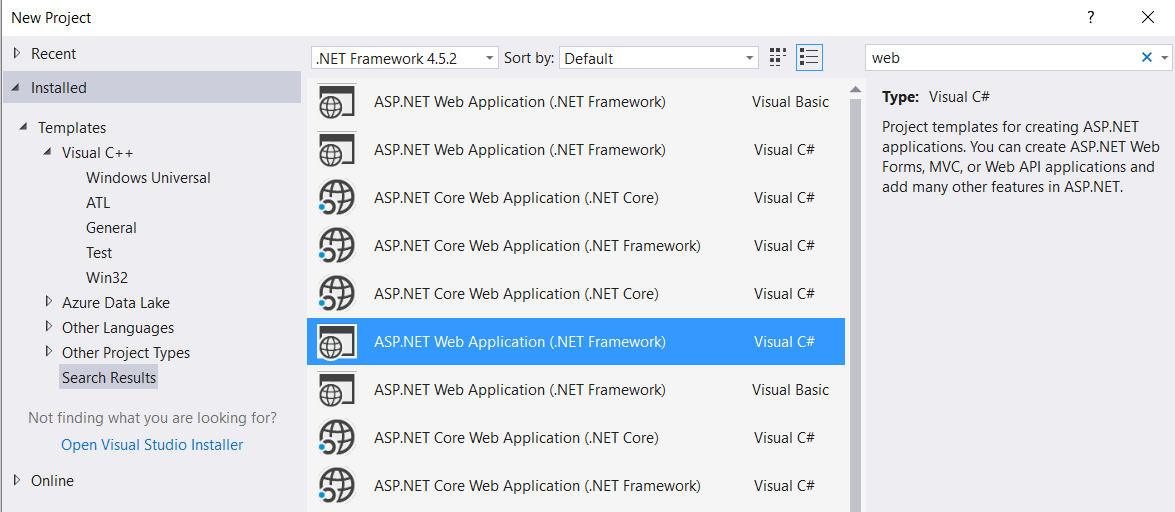Open the Sort by Default dropdown

pos(659,58)
